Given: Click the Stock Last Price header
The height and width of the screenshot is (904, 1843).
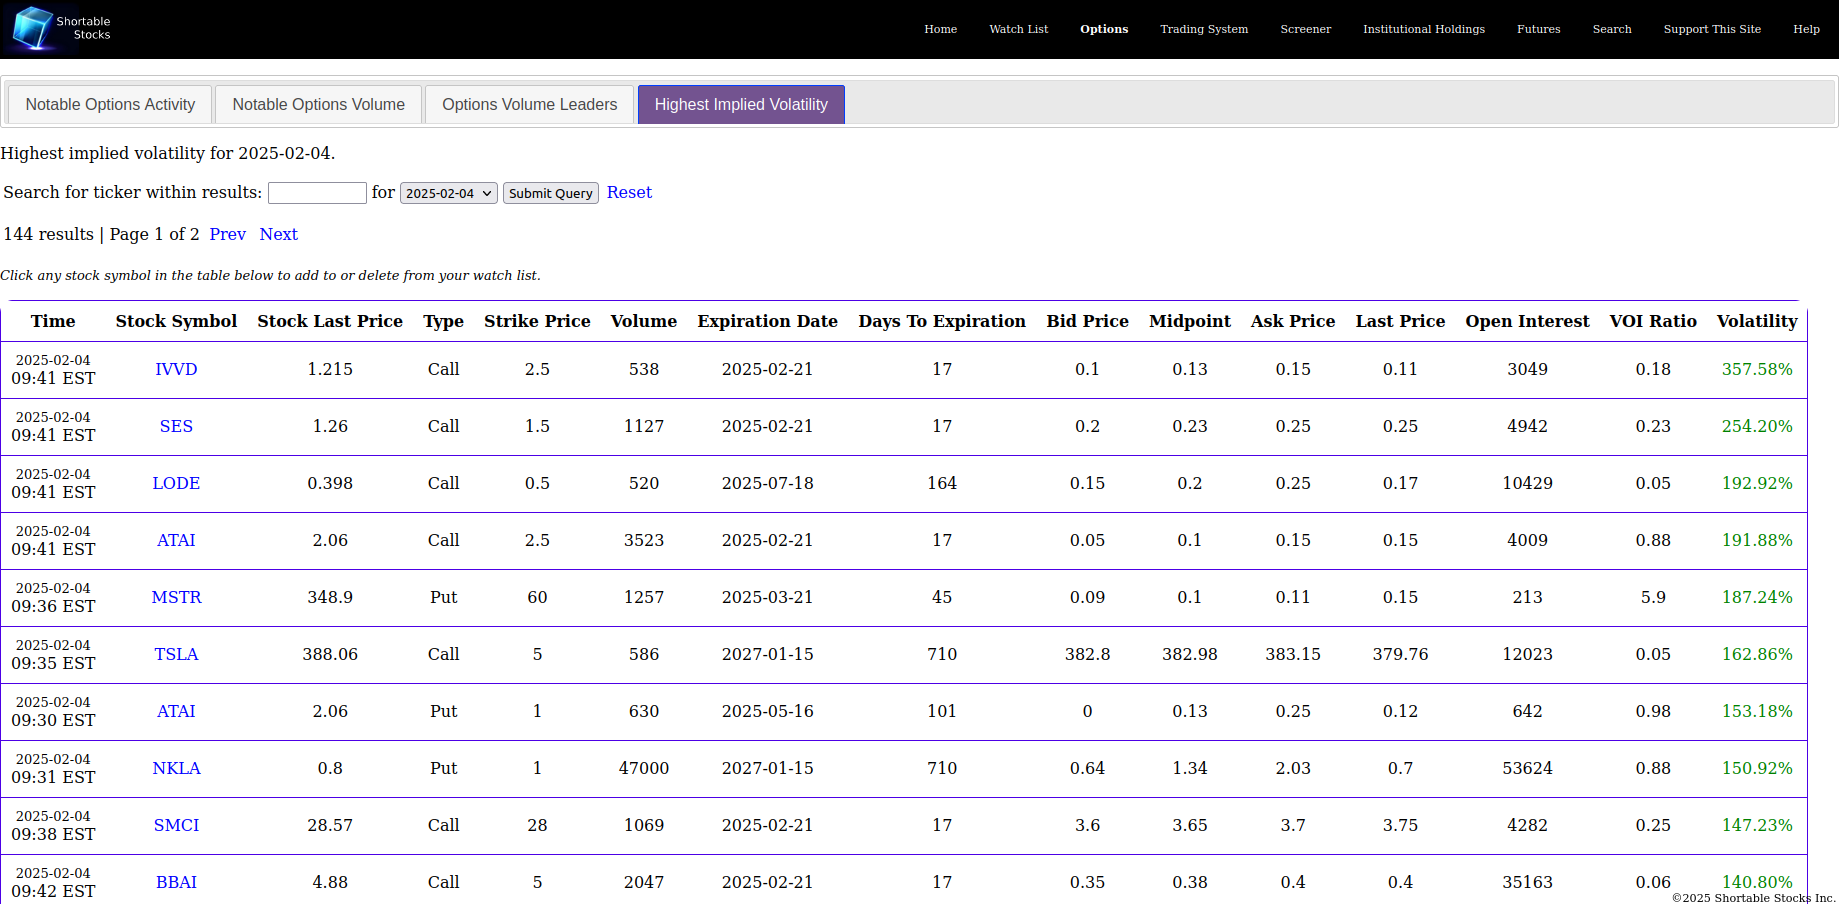Looking at the screenshot, I should (x=330, y=321).
